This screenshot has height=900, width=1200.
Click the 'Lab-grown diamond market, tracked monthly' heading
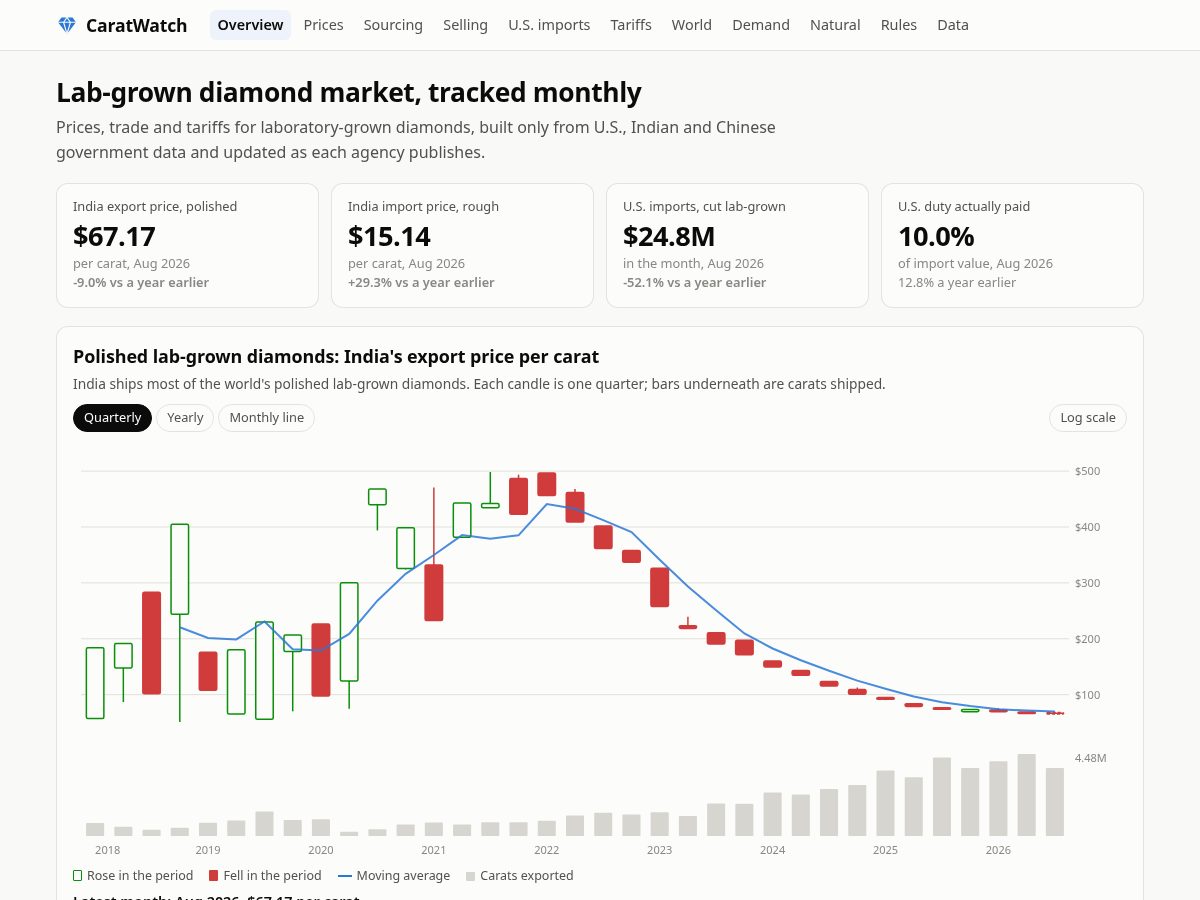coord(349,92)
